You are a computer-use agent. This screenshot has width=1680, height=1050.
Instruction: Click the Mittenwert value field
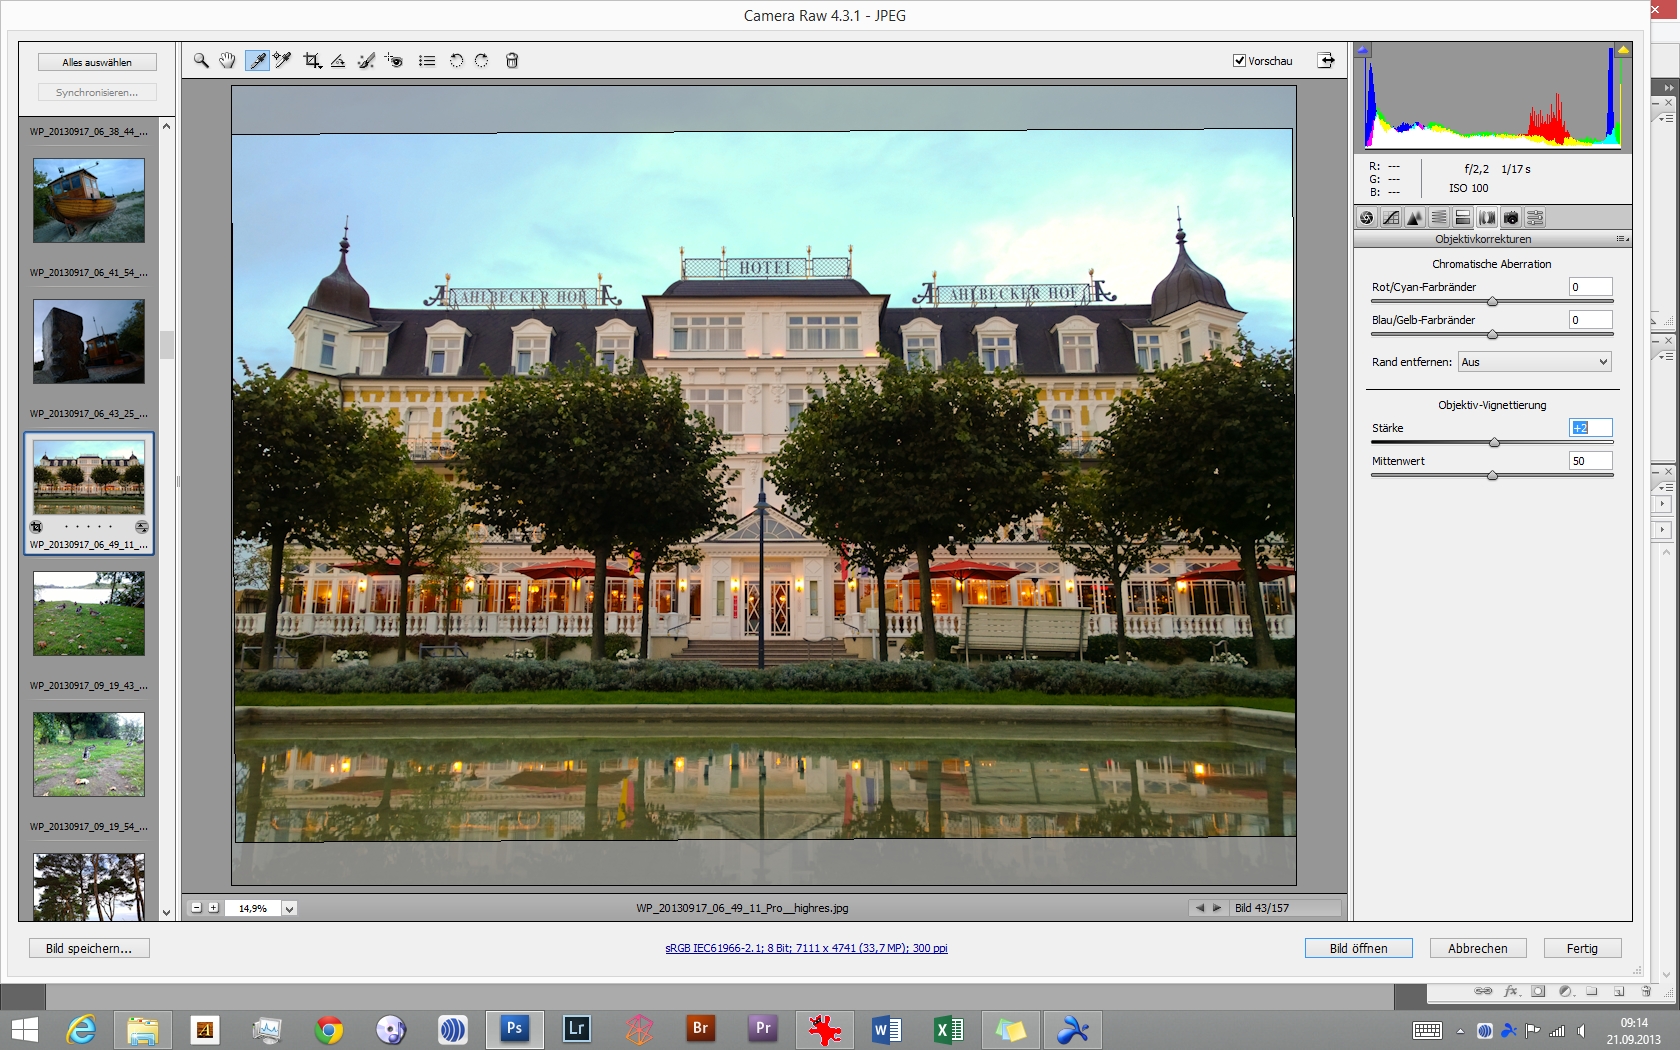click(1590, 461)
